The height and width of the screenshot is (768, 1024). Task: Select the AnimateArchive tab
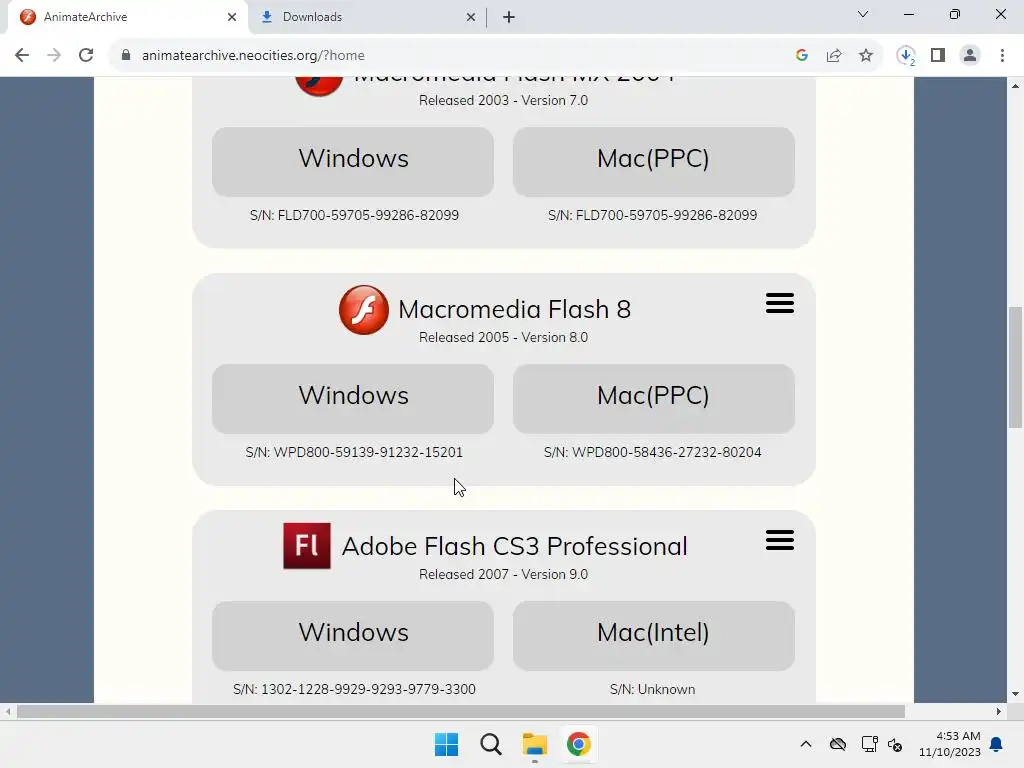pyautogui.click(x=128, y=17)
